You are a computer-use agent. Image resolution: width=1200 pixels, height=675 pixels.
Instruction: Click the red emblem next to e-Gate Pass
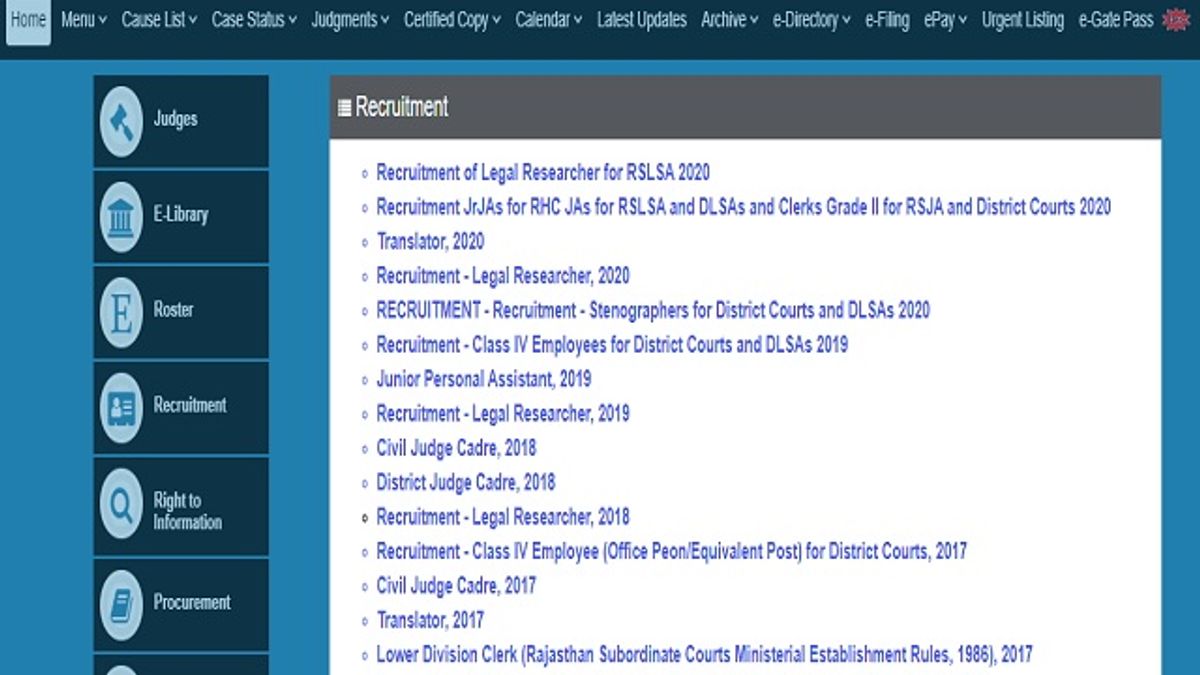(x=1177, y=20)
